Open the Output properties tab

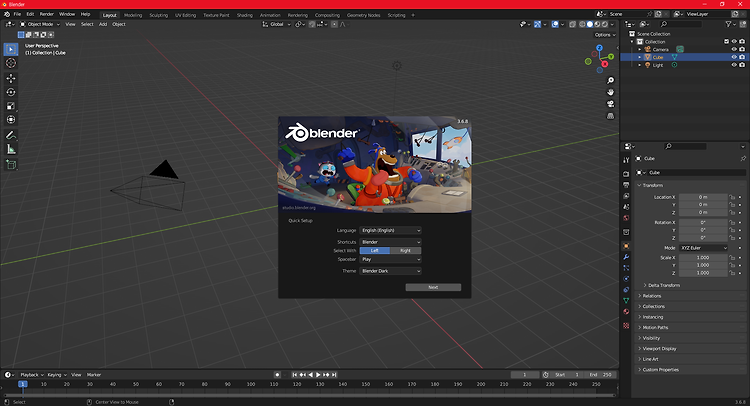click(626, 185)
